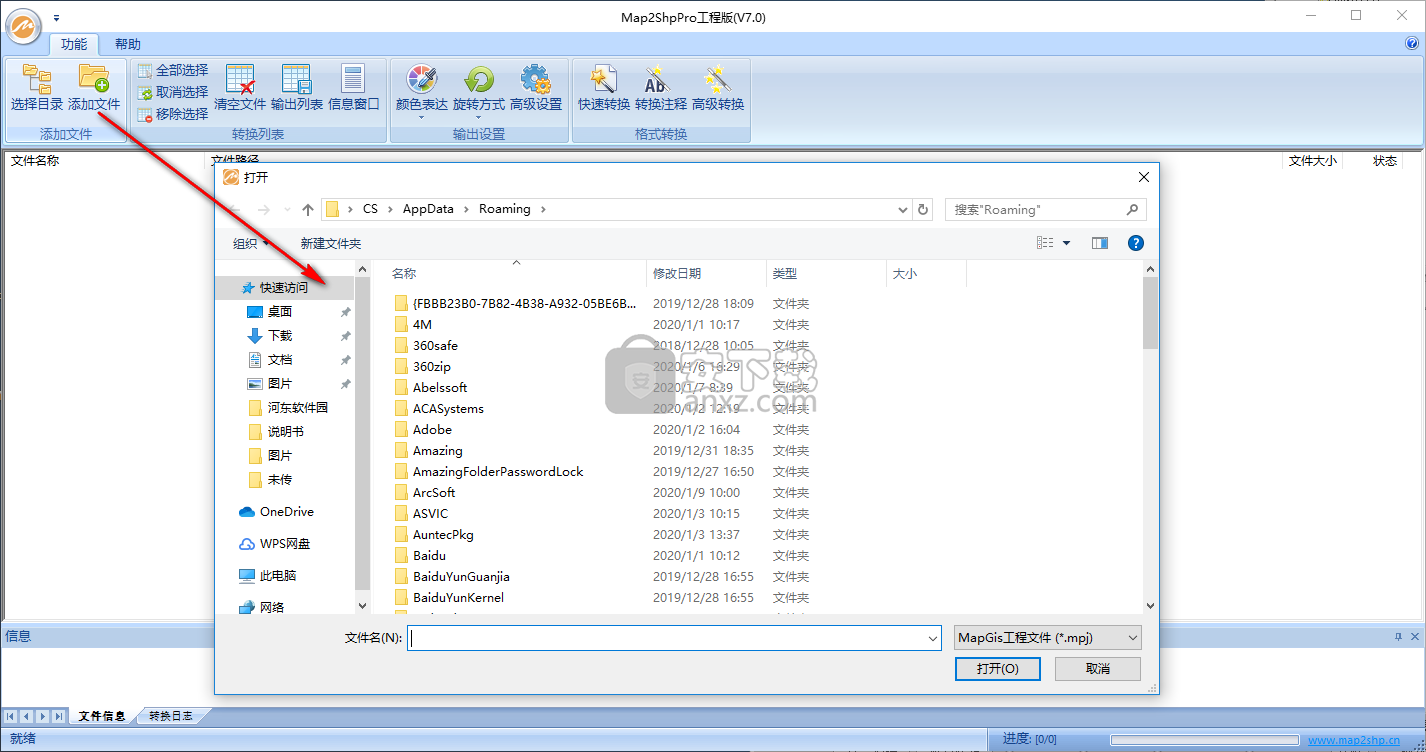Click 新建文件夹 button
Image resolution: width=1426 pixels, height=752 pixels.
pyautogui.click(x=331, y=243)
